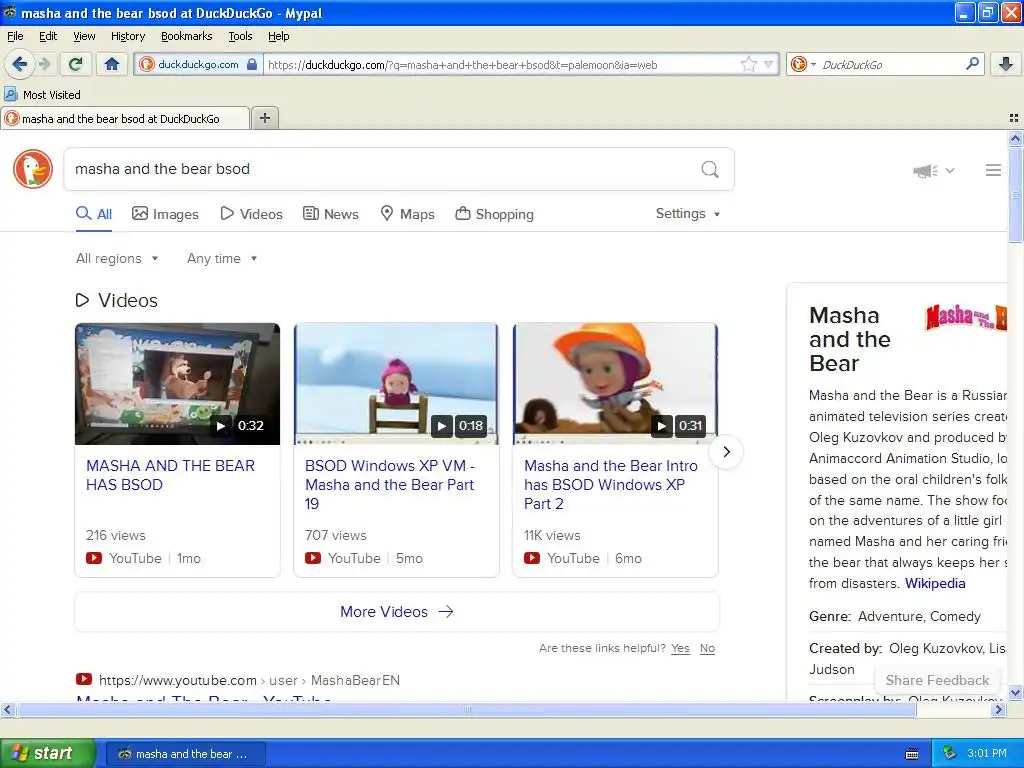Viewport: 1024px width, 768px height.
Task: Open the Edit menu
Action: pyautogui.click(x=48, y=36)
